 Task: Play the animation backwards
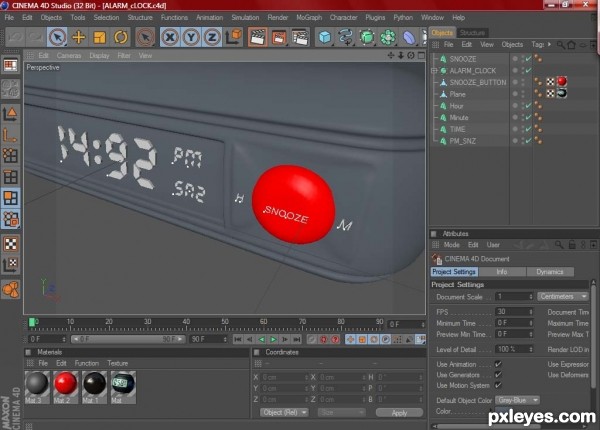261,339
